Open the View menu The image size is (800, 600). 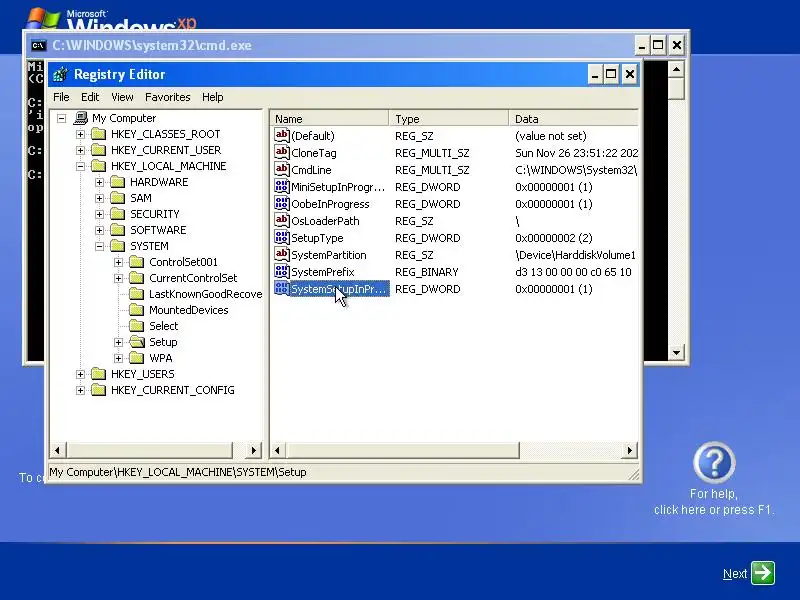point(122,97)
